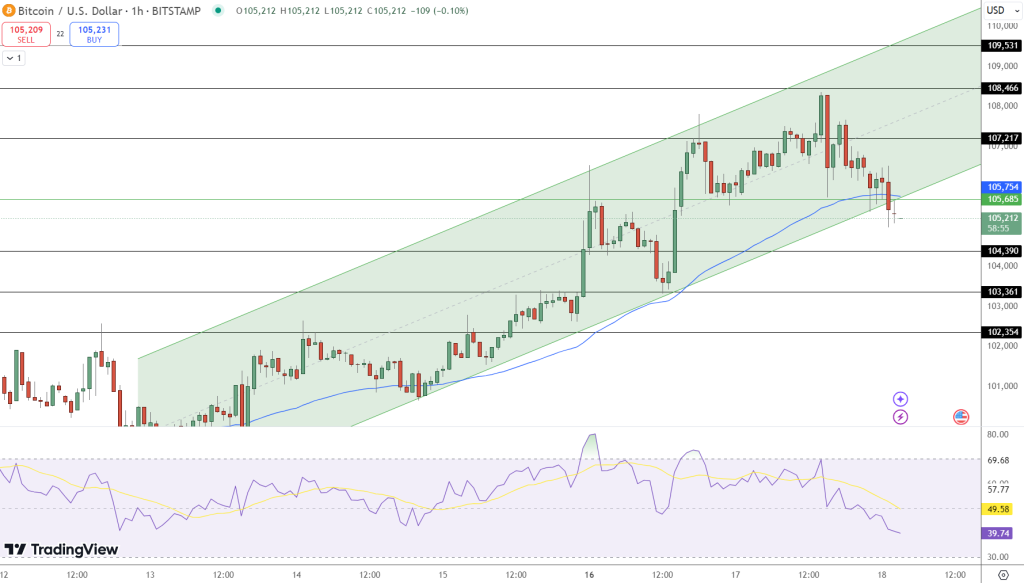Screen dimensions: 1024x583
Task: Click the purple star event marker
Action: click(901, 399)
